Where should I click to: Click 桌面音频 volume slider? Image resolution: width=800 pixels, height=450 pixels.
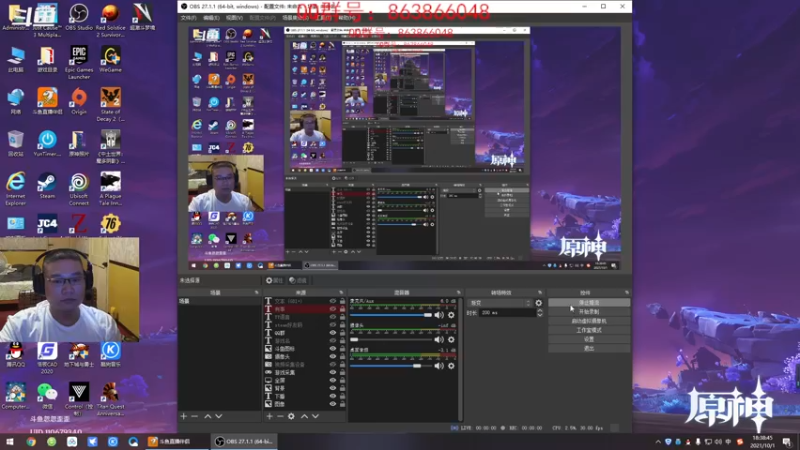point(391,366)
